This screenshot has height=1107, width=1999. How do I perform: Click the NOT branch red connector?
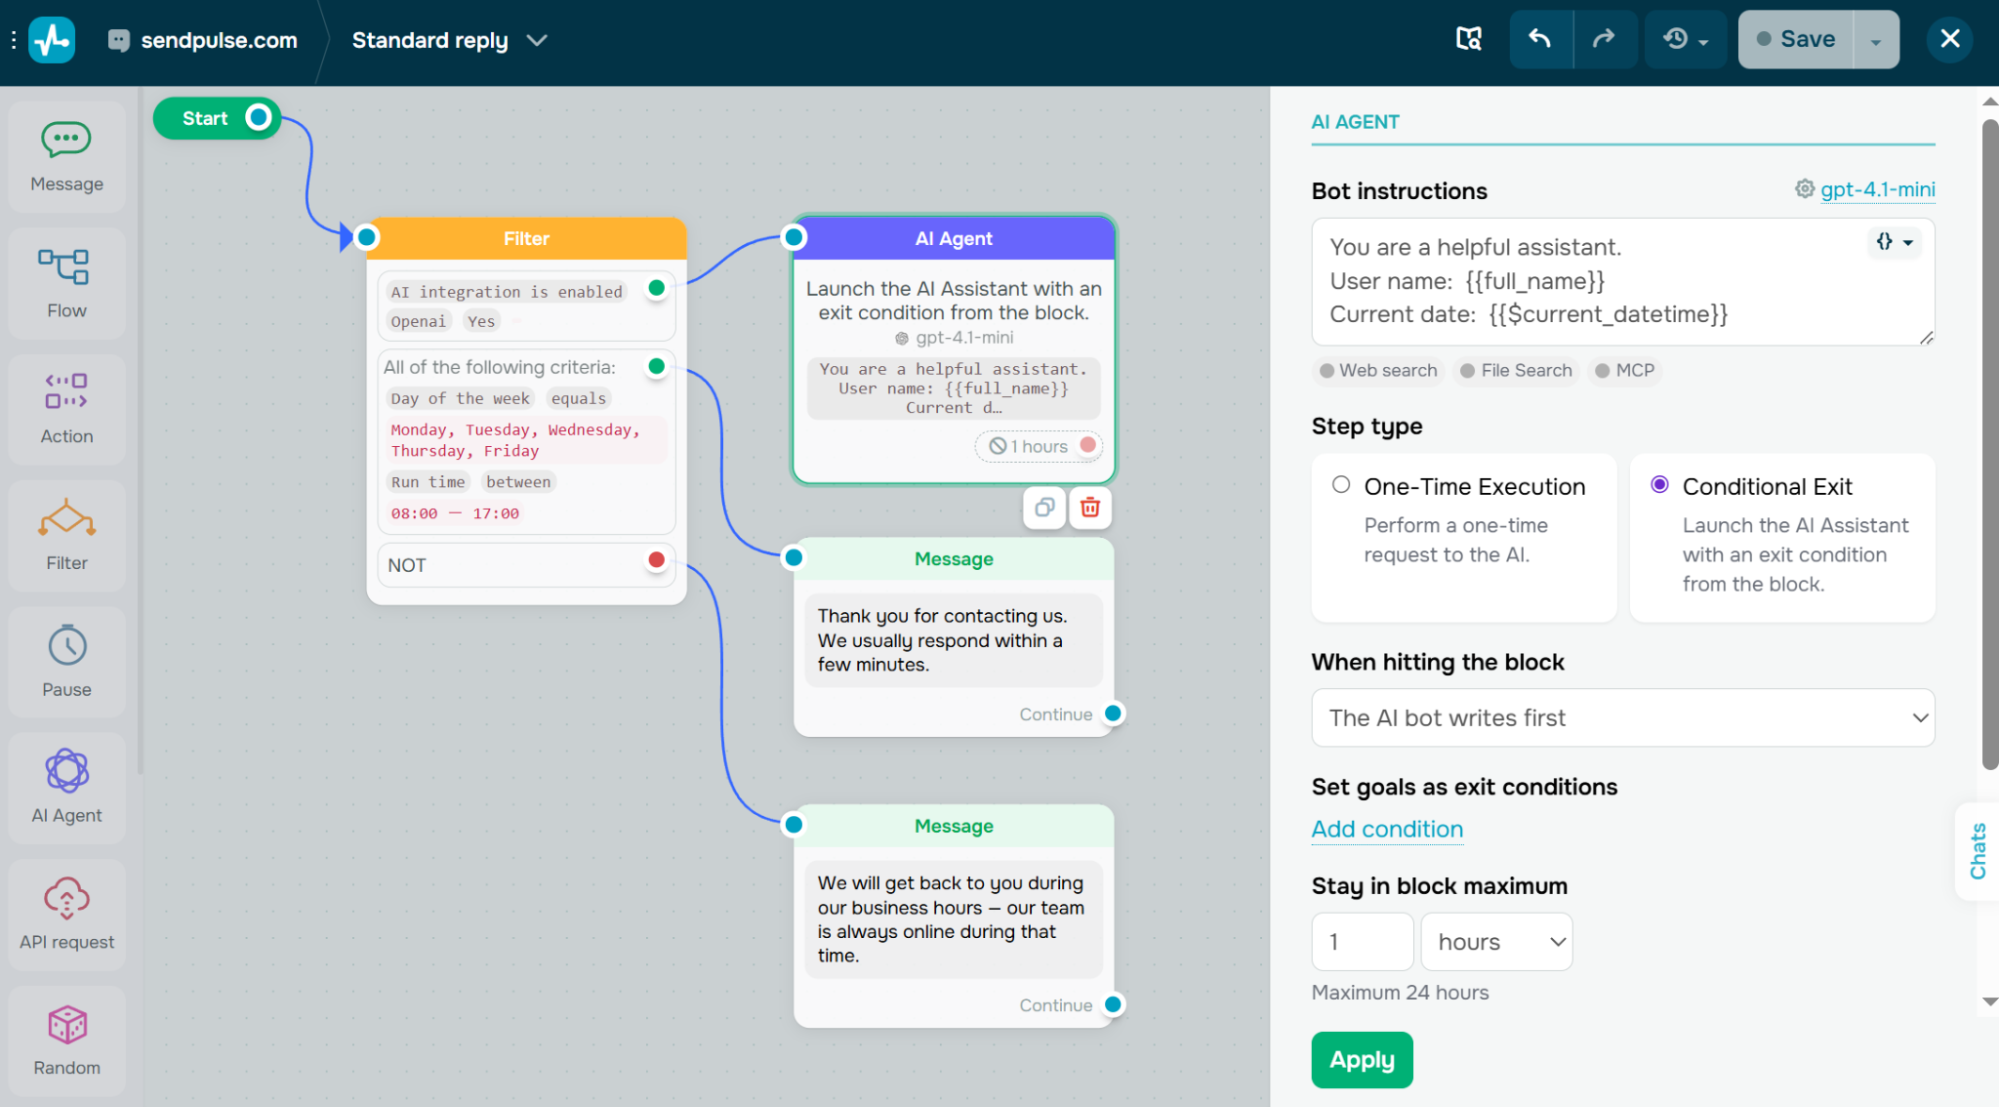point(656,560)
